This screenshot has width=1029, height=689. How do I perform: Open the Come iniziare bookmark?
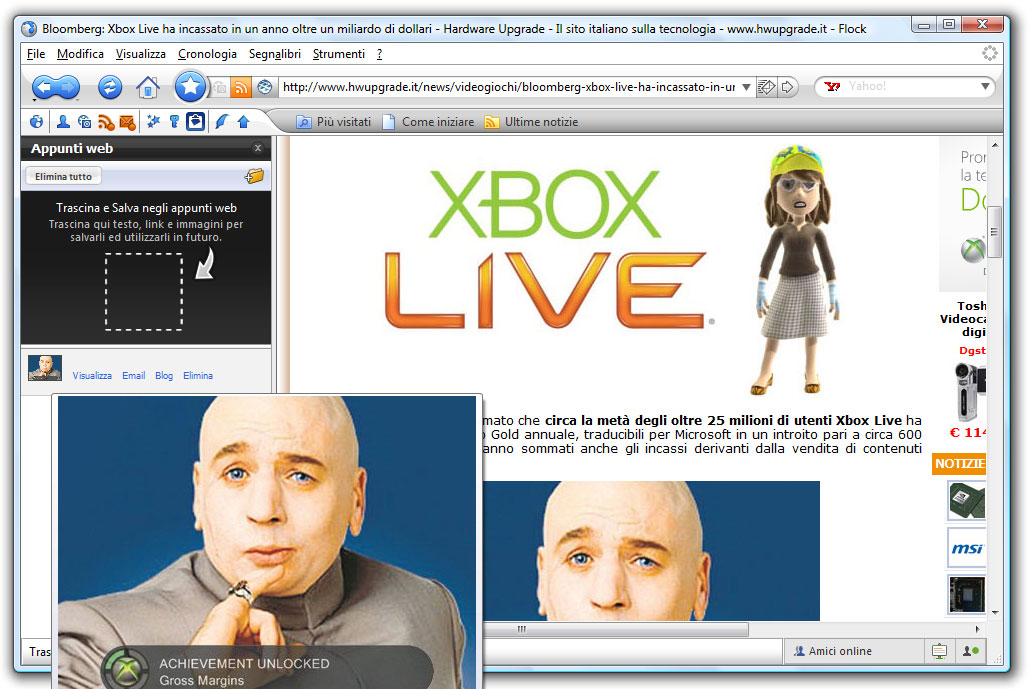coord(429,121)
